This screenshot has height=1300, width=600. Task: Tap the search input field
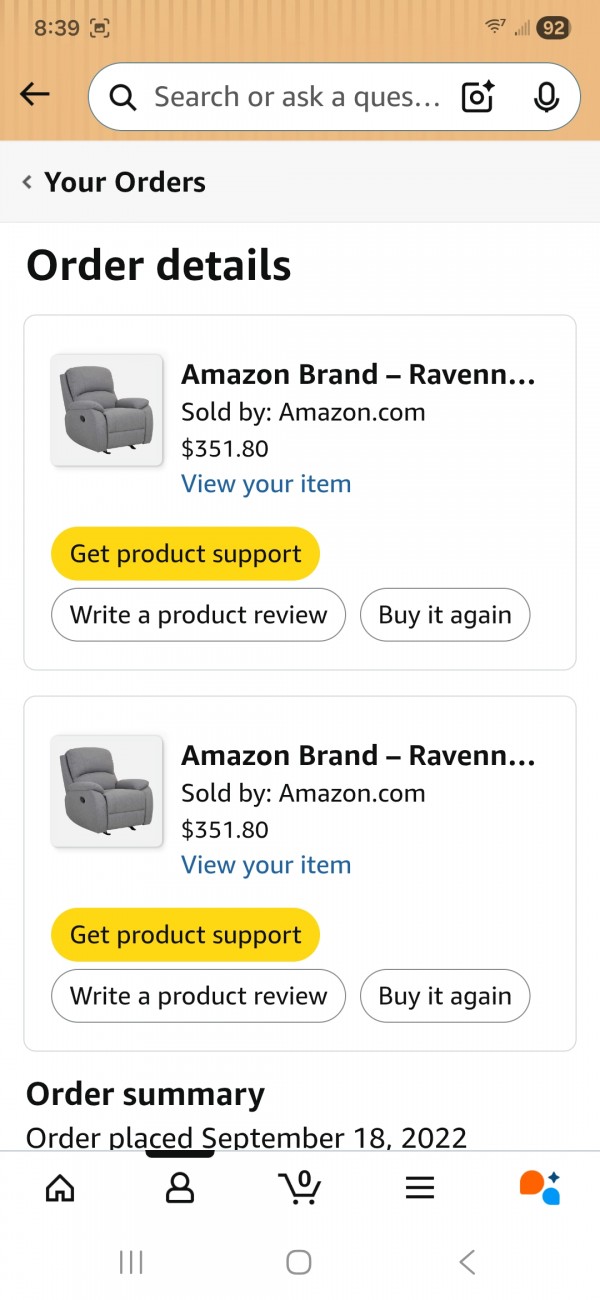[295, 97]
